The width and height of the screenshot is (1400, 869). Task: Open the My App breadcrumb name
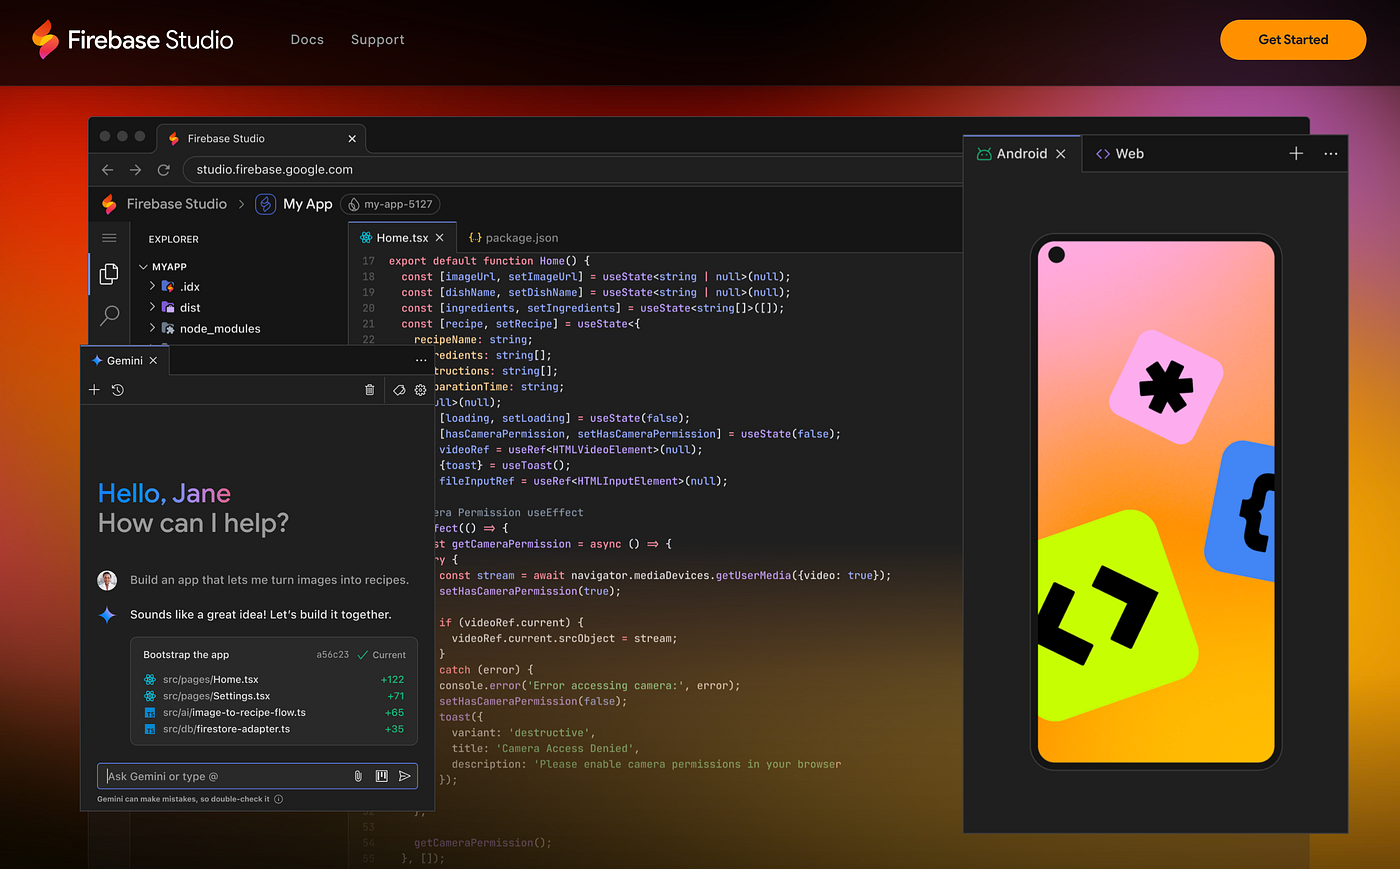point(308,204)
